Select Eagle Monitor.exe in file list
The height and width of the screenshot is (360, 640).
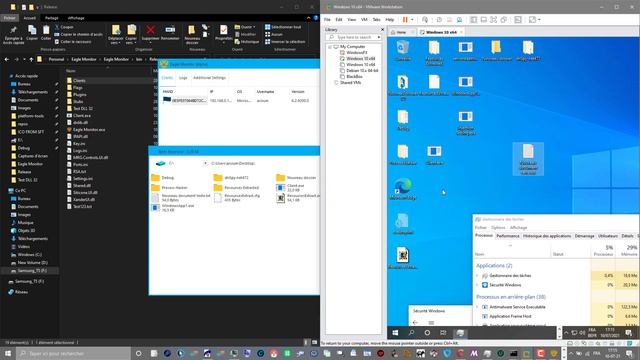click(x=86, y=129)
